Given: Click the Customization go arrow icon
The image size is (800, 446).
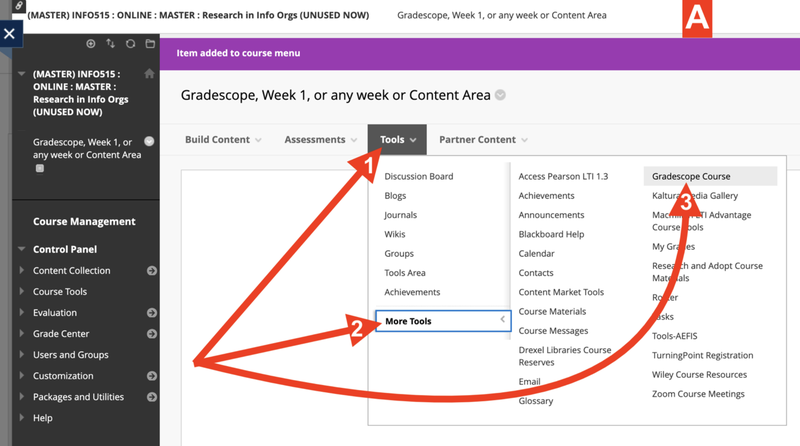Looking at the screenshot, I should click(152, 376).
